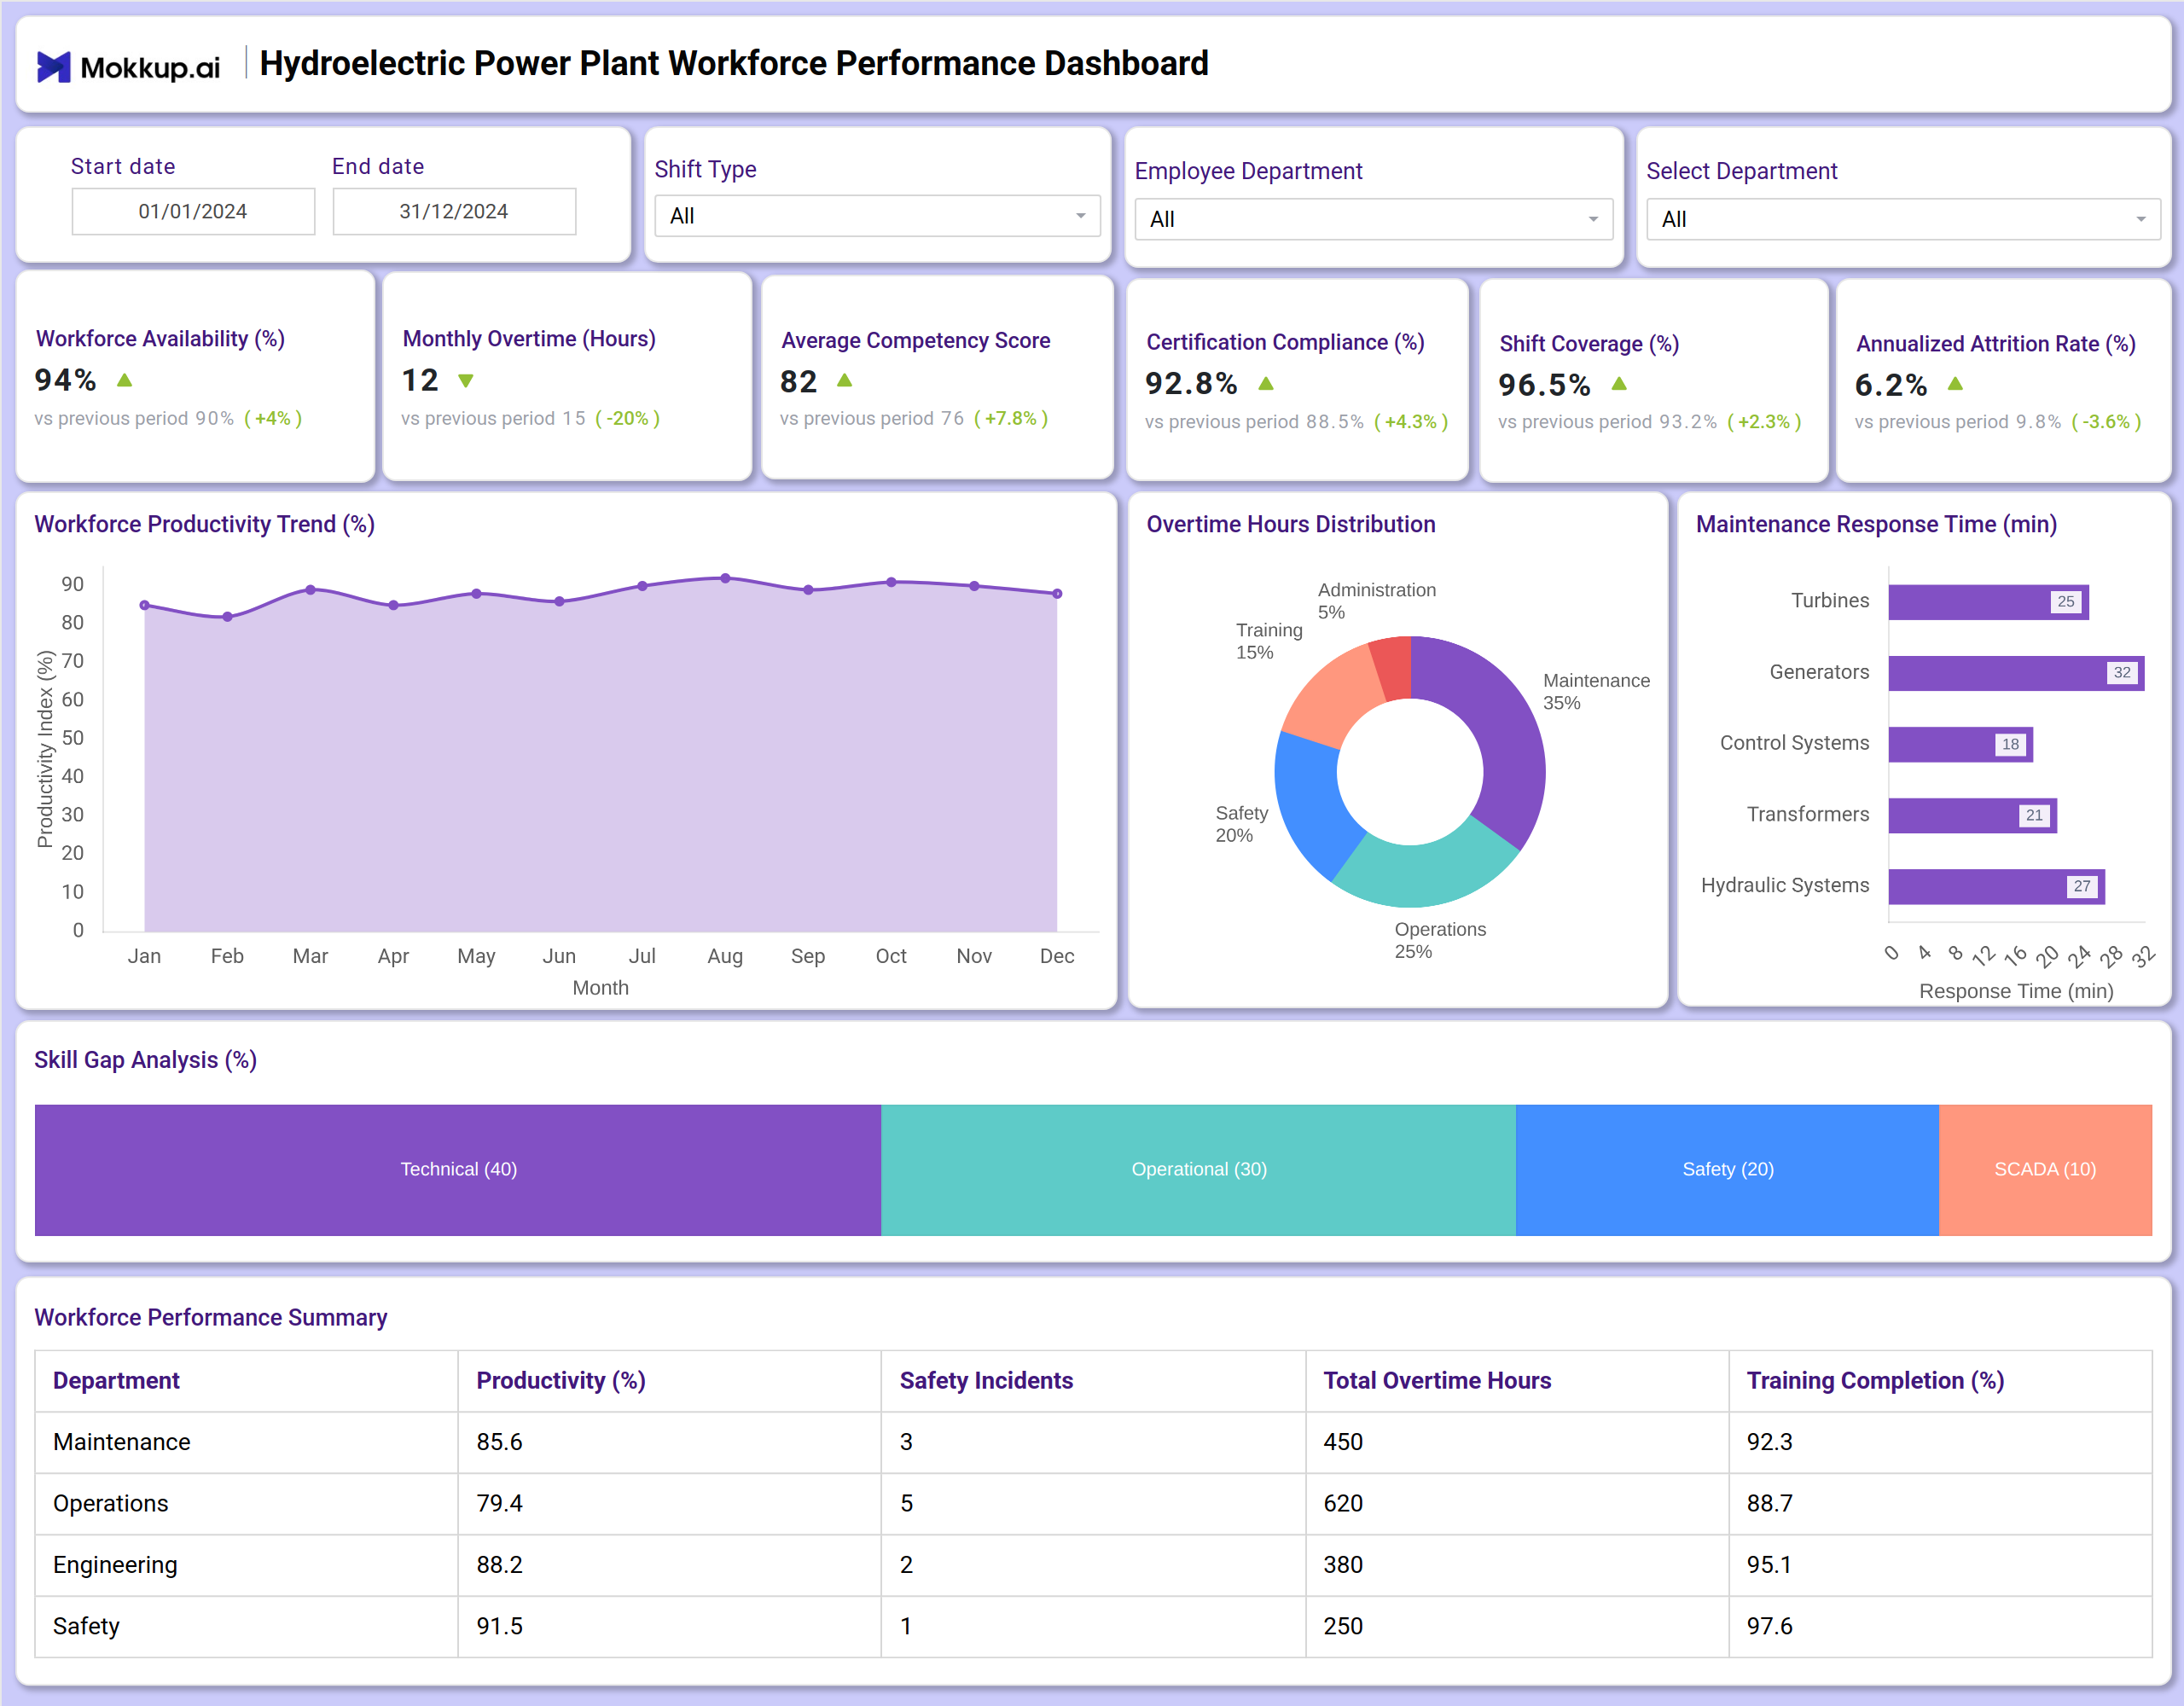Click the Shift Coverage up-trend arrow
Viewport: 2184px width, 1706px height.
[x=1620, y=383]
